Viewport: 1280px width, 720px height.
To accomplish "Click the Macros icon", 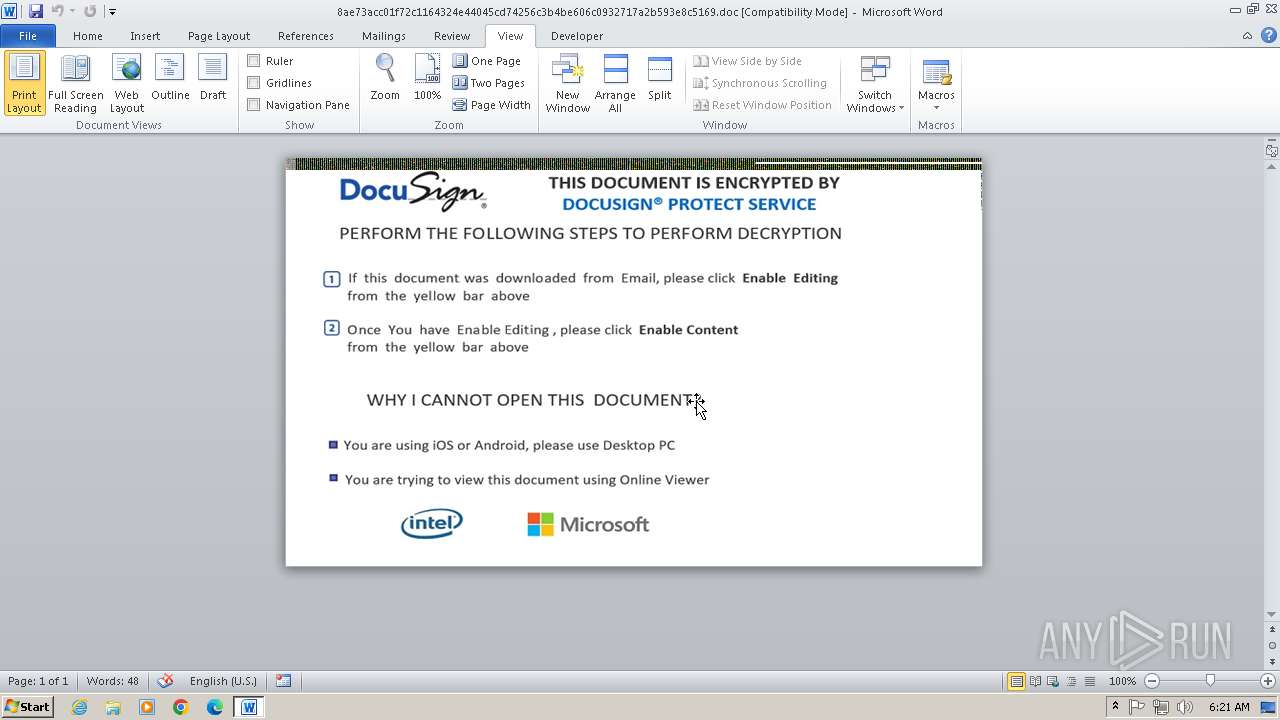I will [936, 75].
